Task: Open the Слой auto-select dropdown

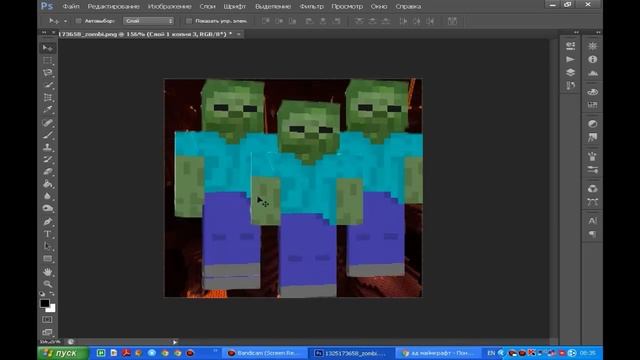Action: tap(149, 21)
